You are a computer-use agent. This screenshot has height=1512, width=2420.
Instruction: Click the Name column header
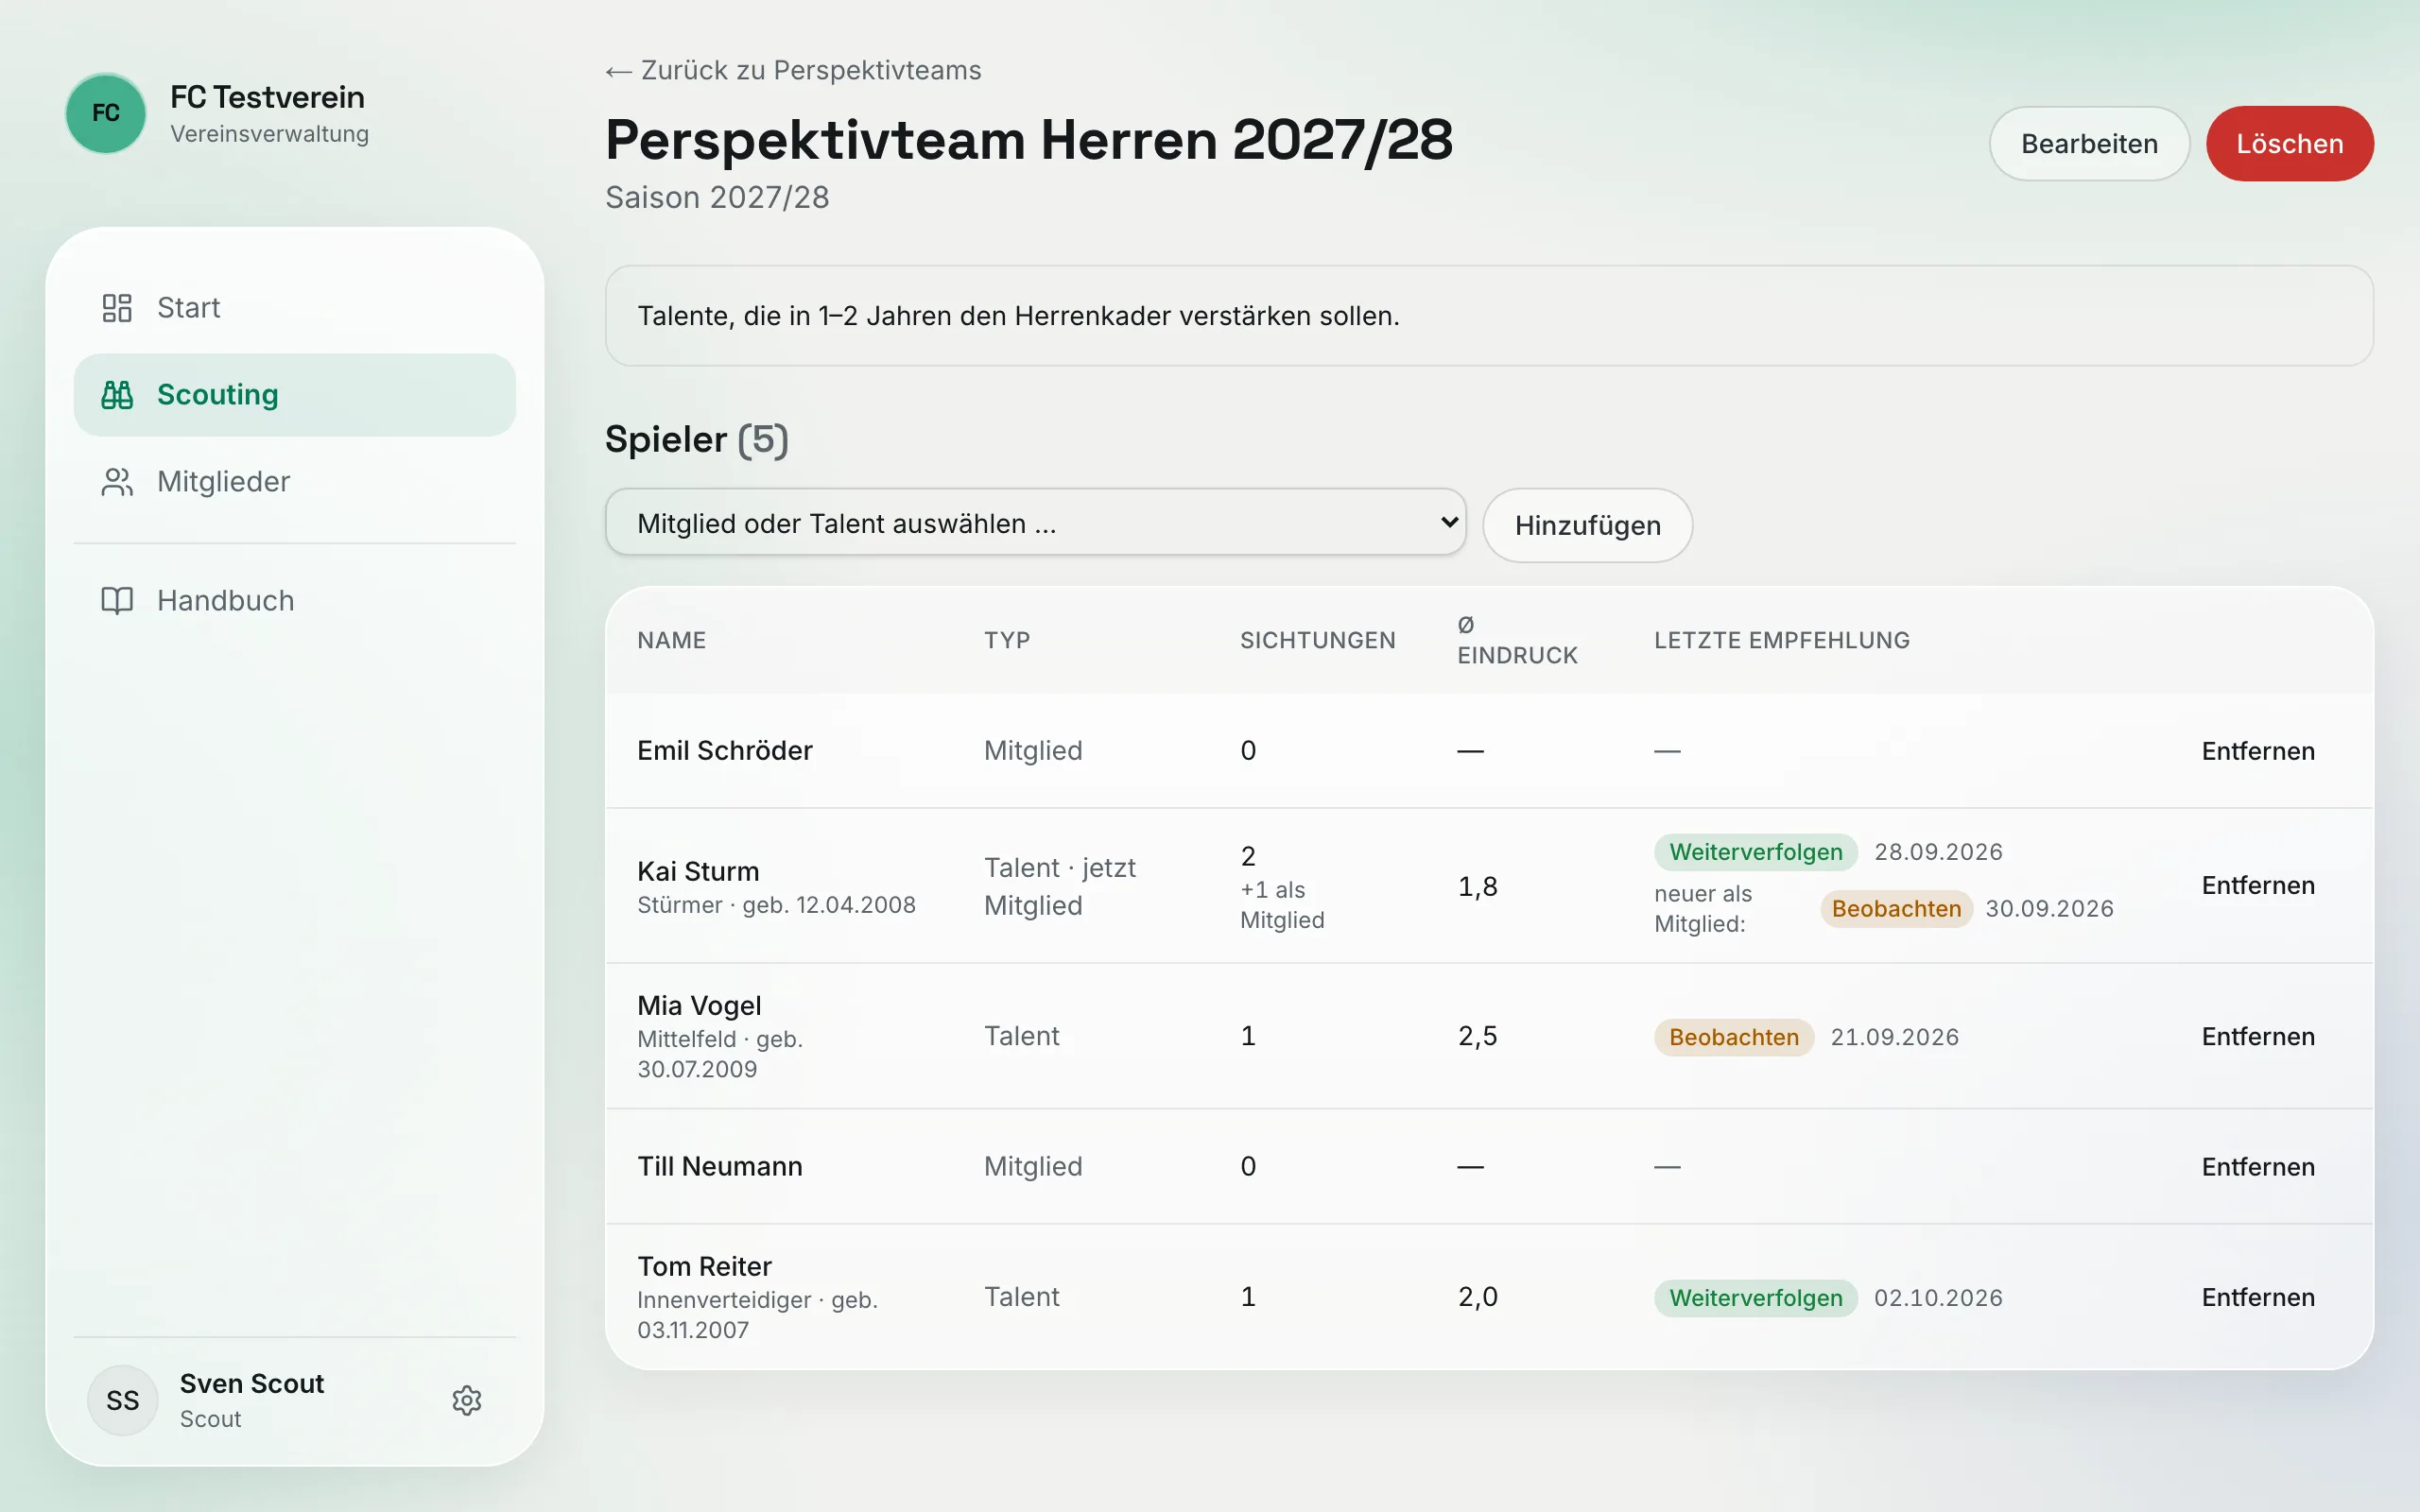pos(671,640)
